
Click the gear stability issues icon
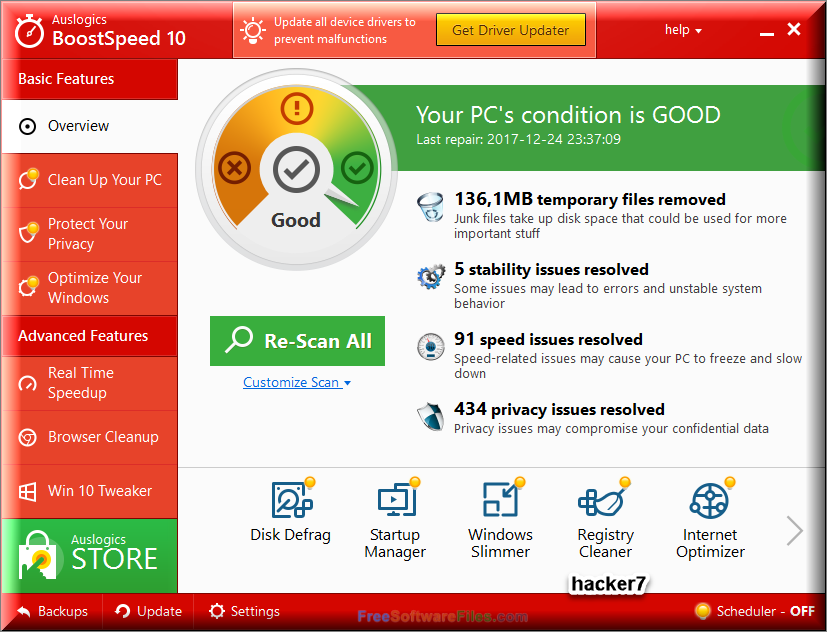click(x=431, y=276)
